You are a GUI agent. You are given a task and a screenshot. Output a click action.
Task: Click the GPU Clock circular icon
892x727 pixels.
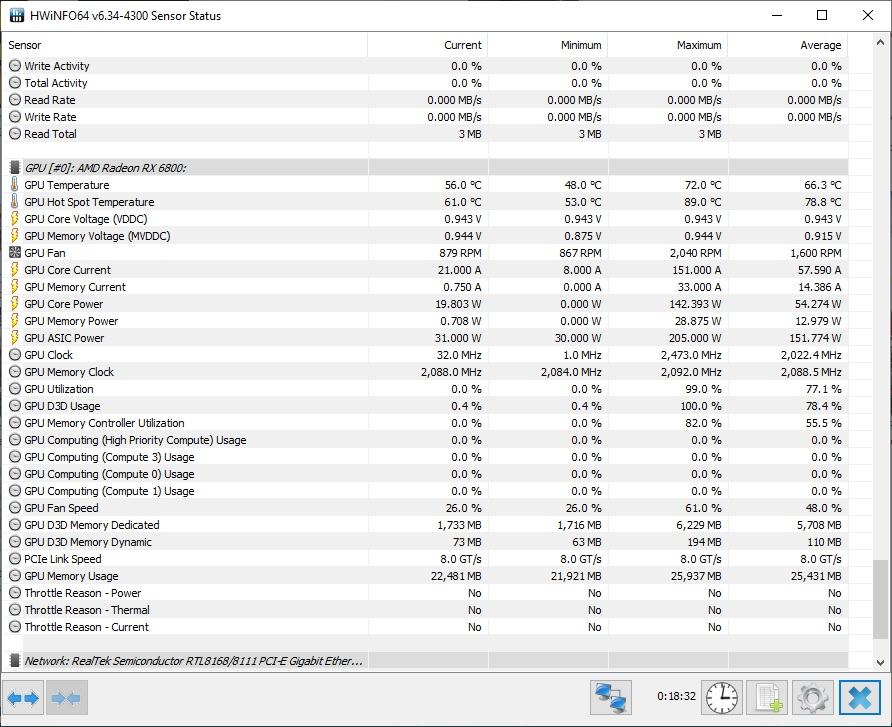(15, 355)
